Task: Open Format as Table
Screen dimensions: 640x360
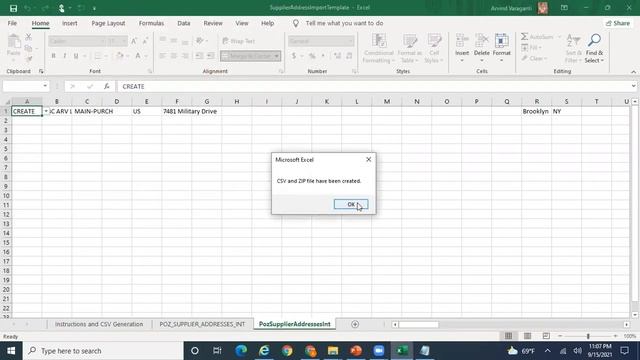Action: pos(409,49)
